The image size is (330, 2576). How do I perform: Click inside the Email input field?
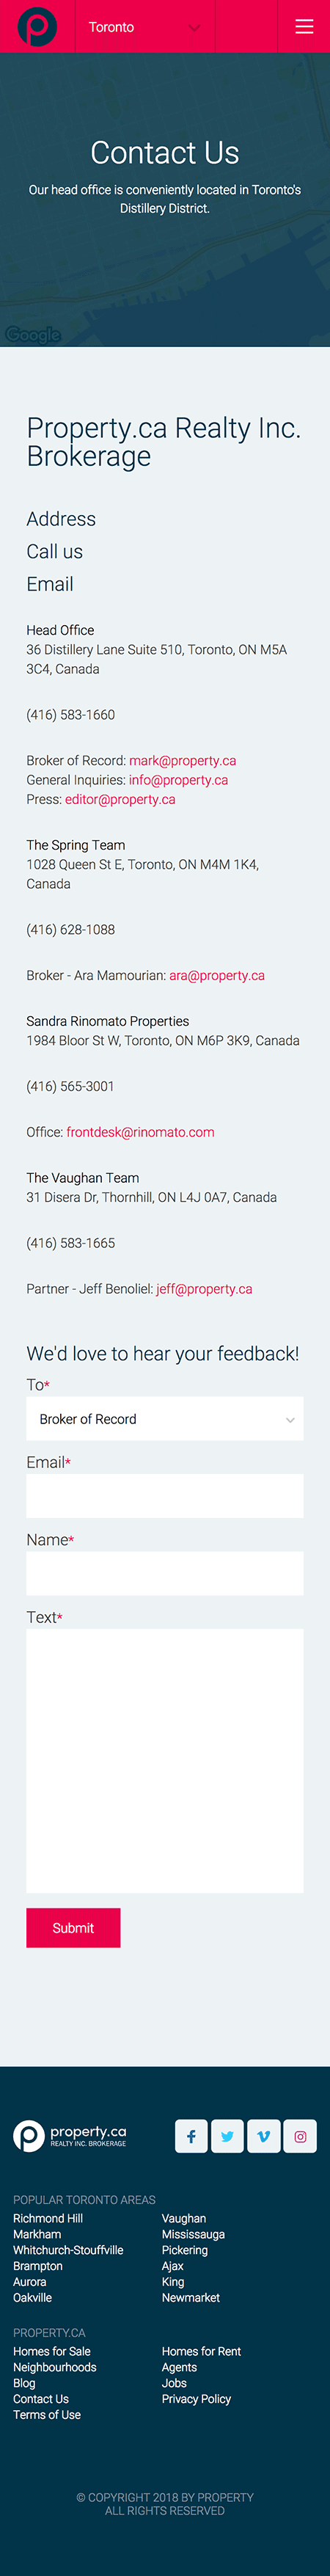pyautogui.click(x=165, y=1495)
